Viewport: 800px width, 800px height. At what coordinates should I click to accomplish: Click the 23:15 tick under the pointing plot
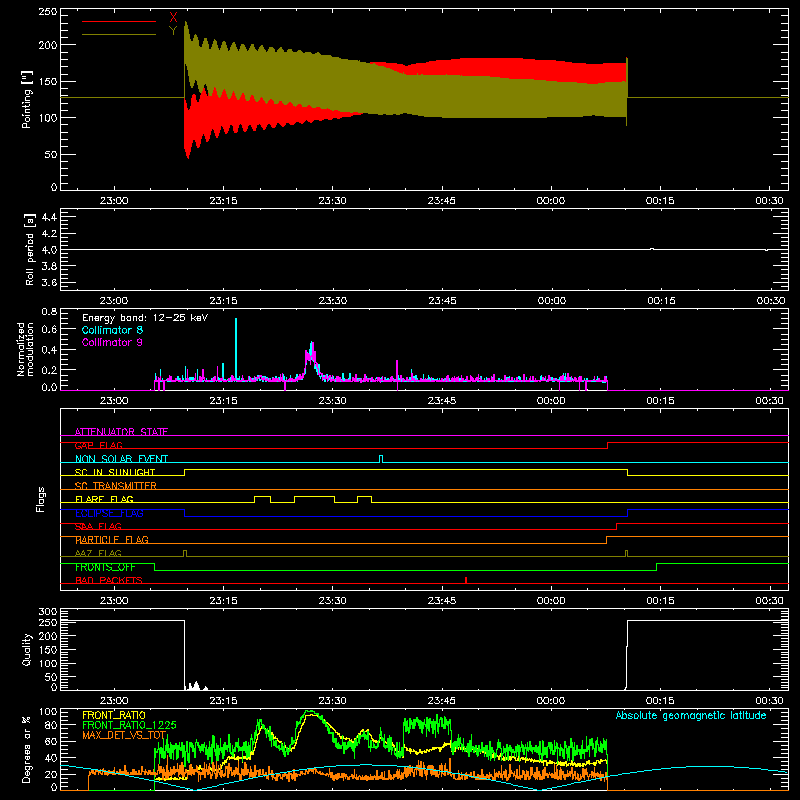coord(223,201)
